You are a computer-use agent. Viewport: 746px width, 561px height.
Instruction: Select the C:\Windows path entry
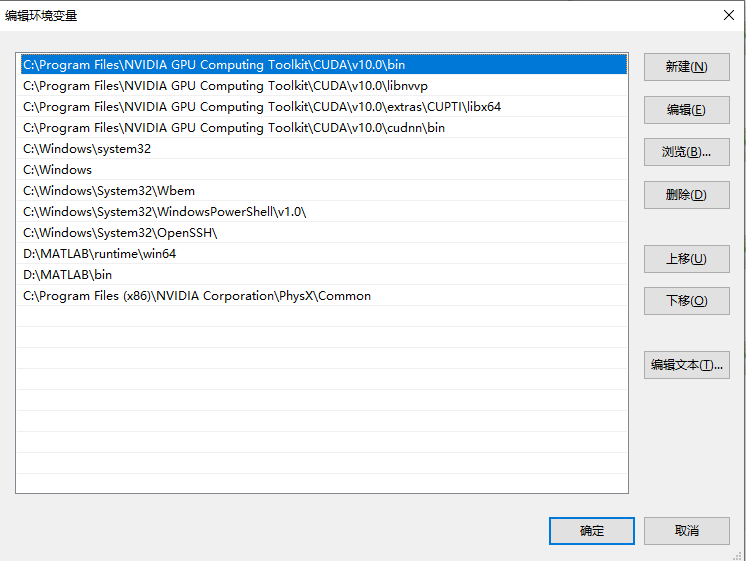click(324, 169)
